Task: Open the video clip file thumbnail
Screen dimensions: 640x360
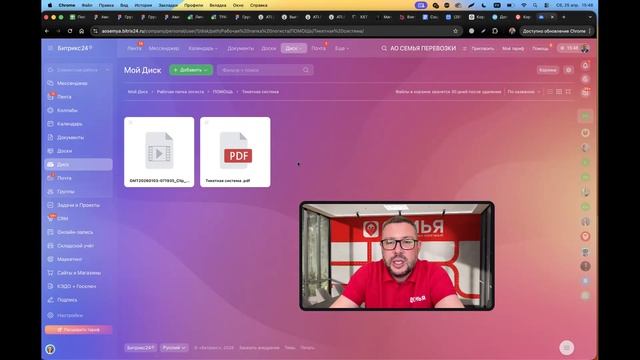Action: coord(159,152)
